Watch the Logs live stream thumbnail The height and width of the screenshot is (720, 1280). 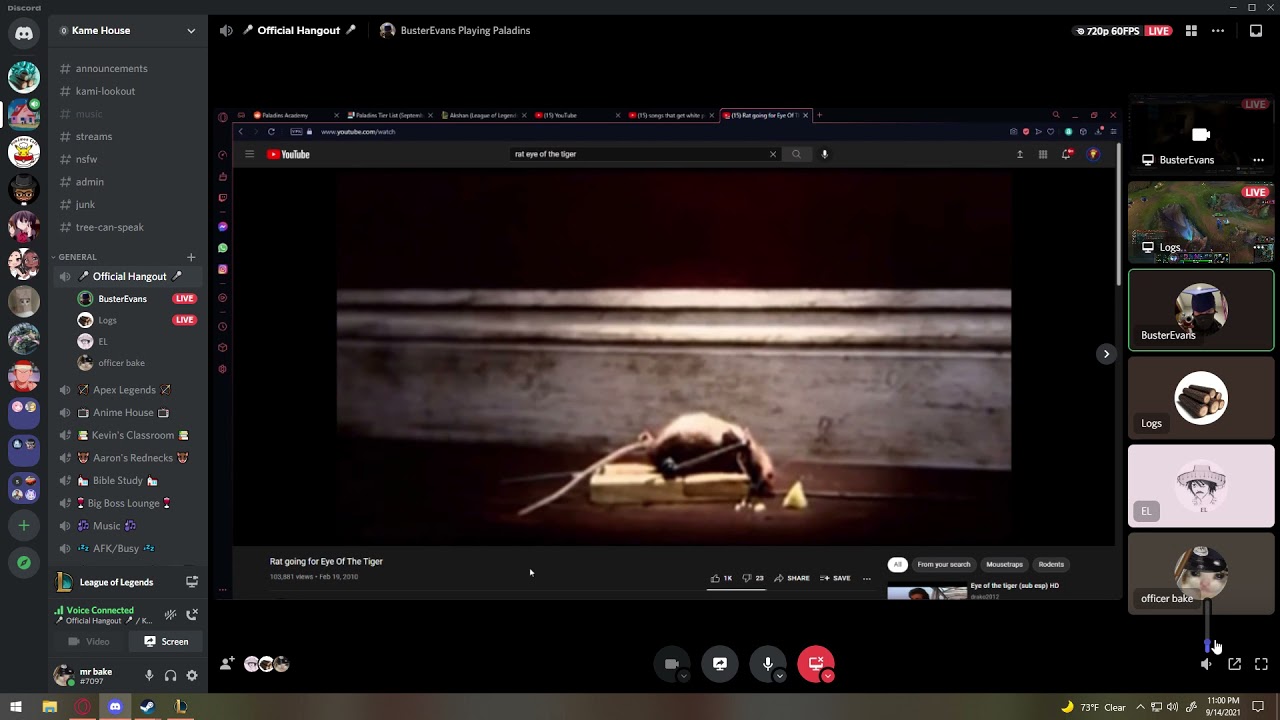click(1201, 221)
